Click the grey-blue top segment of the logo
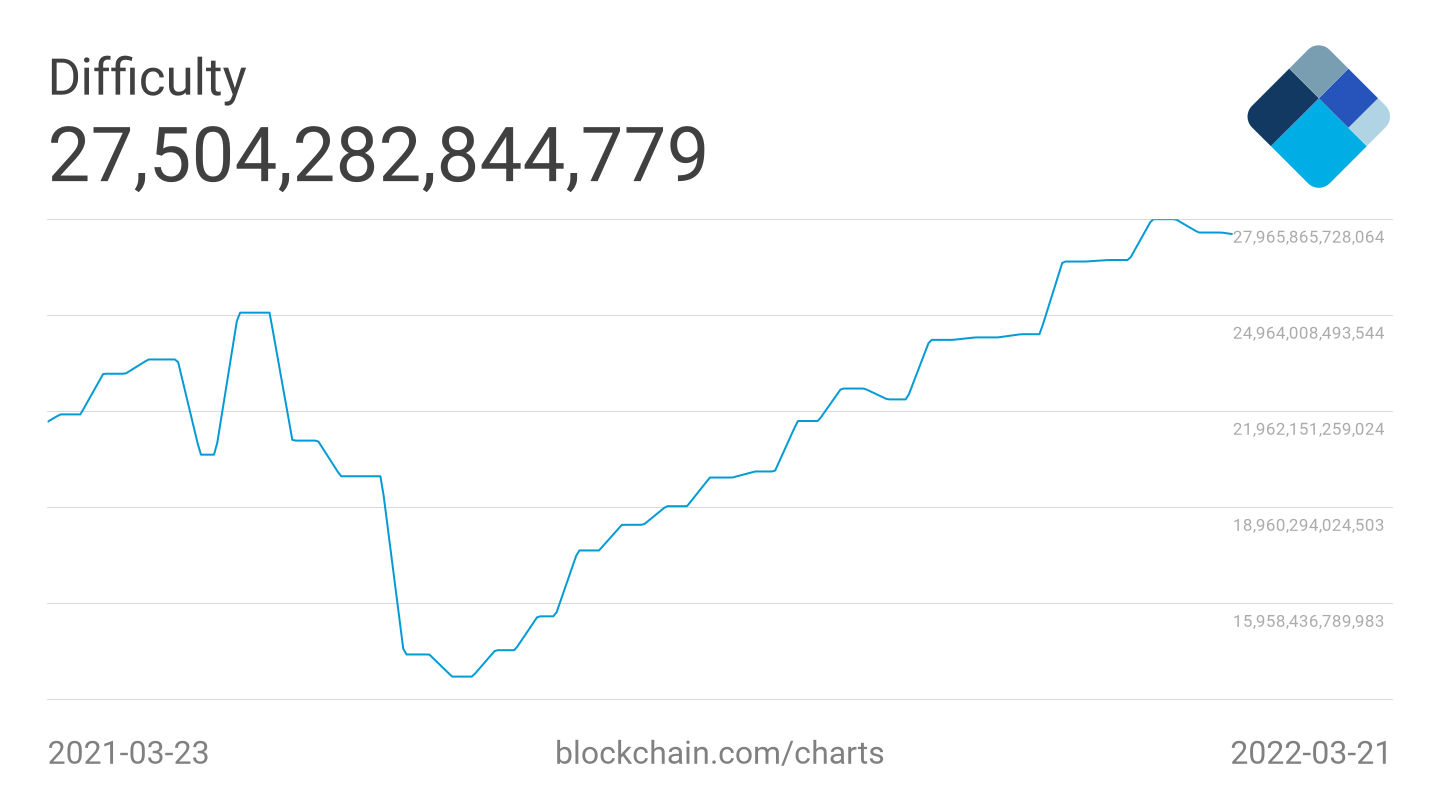This screenshot has width=1440, height=810. point(1318,69)
